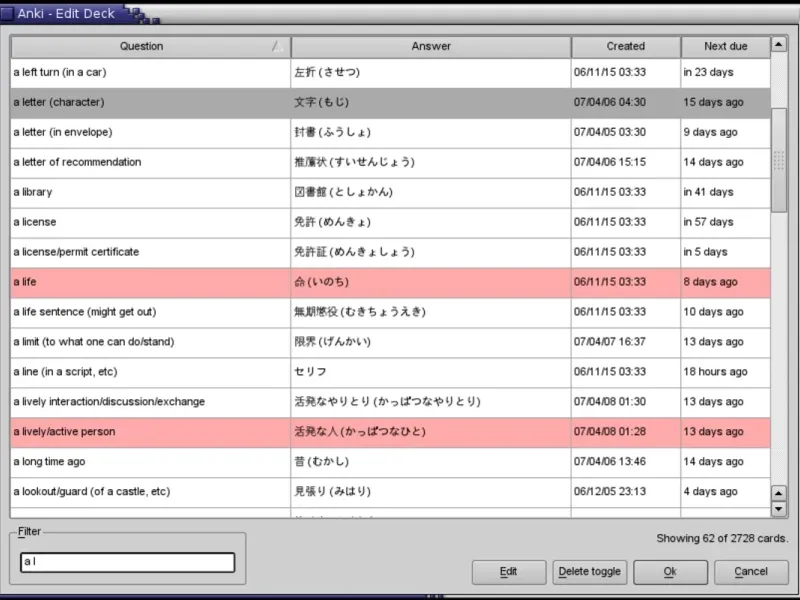Click the 'in 23 days' due cell
The height and width of the screenshot is (600, 800).
(726, 72)
